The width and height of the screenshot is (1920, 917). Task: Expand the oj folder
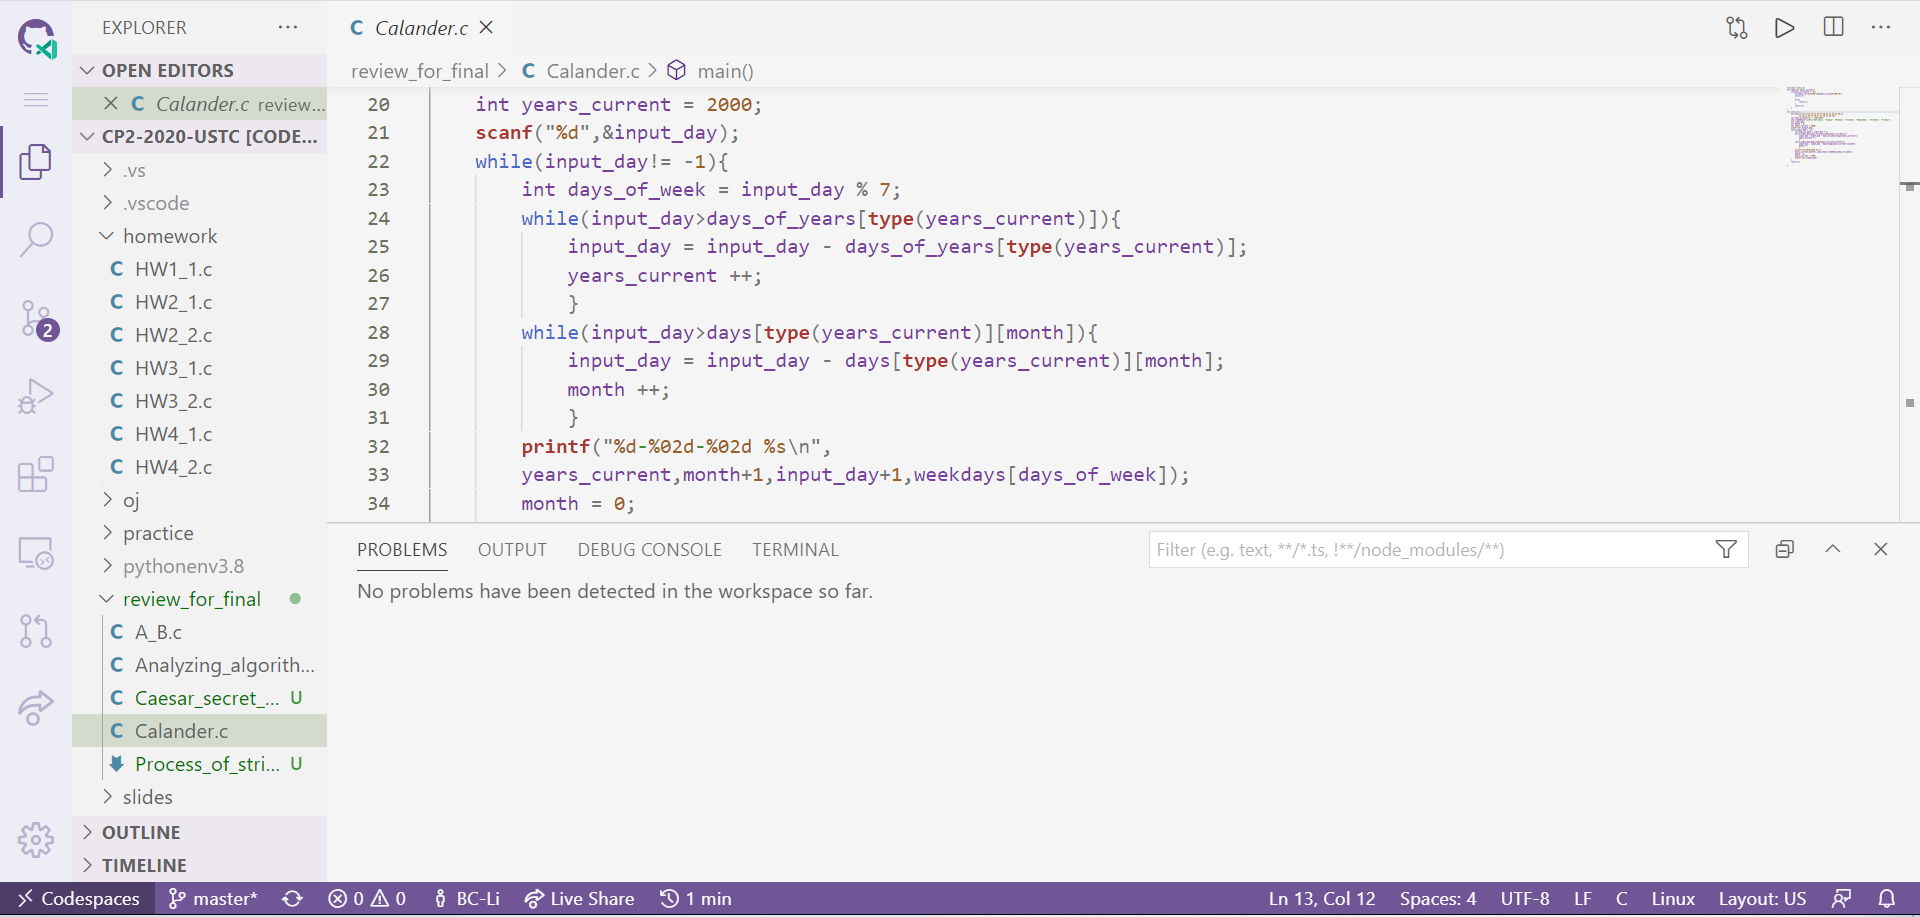(200, 500)
